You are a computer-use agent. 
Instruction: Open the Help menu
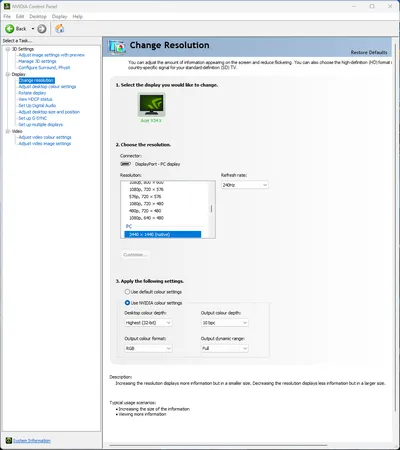[77, 16]
